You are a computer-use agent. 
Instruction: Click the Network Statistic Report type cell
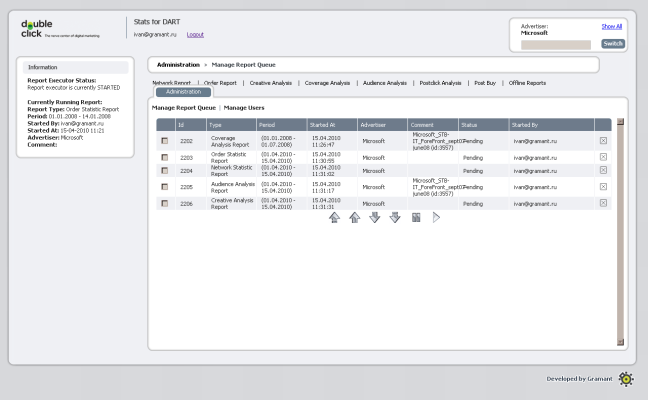pos(231,171)
